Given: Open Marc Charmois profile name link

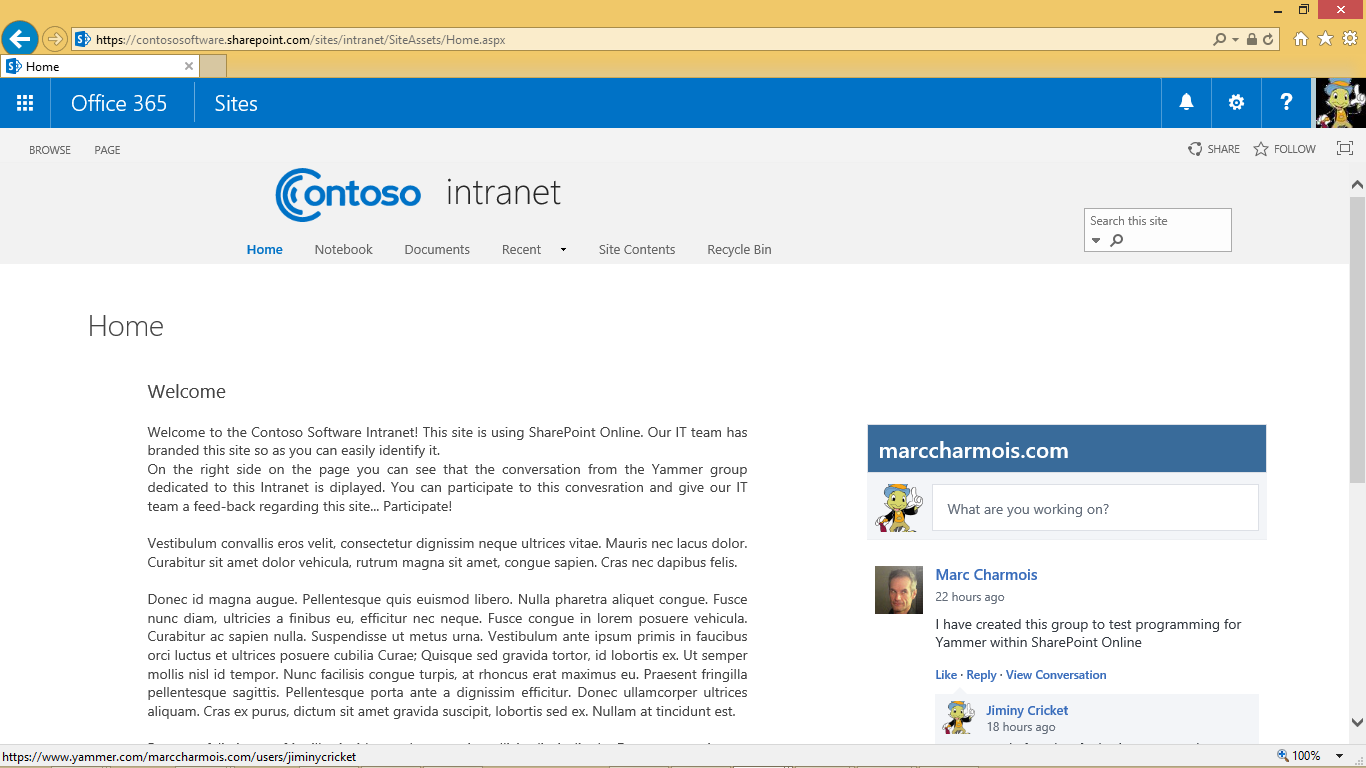Looking at the screenshot, I should [986, 575].
